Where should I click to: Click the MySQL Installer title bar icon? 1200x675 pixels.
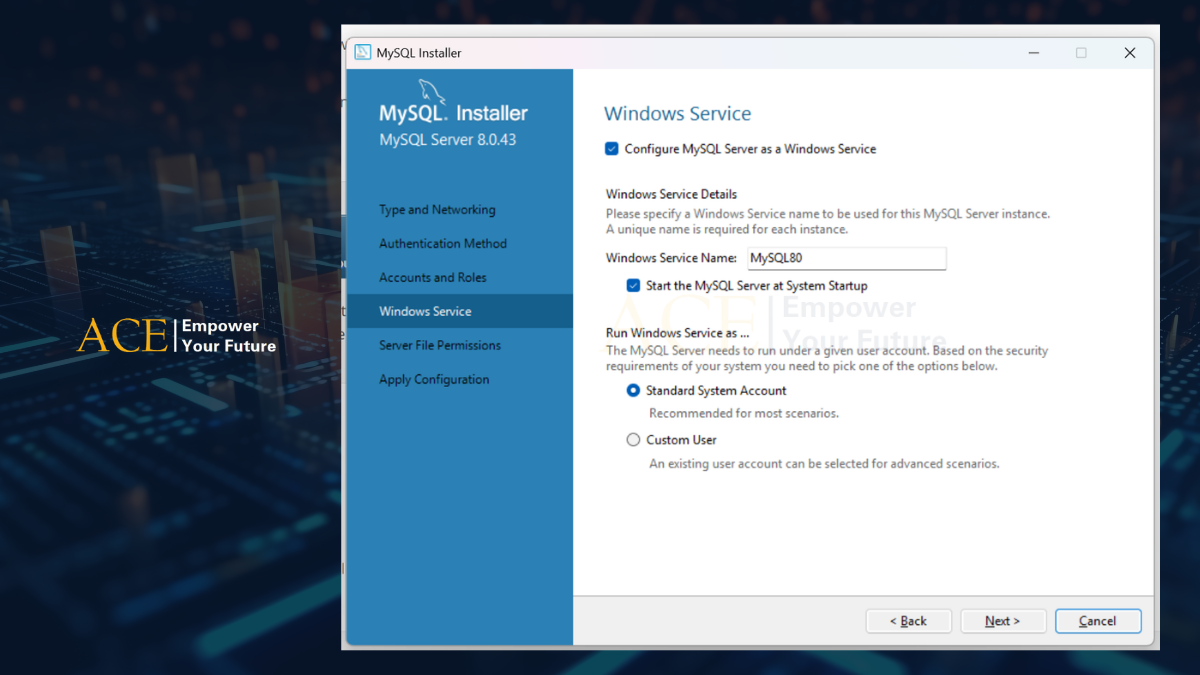tap(362, 53)
